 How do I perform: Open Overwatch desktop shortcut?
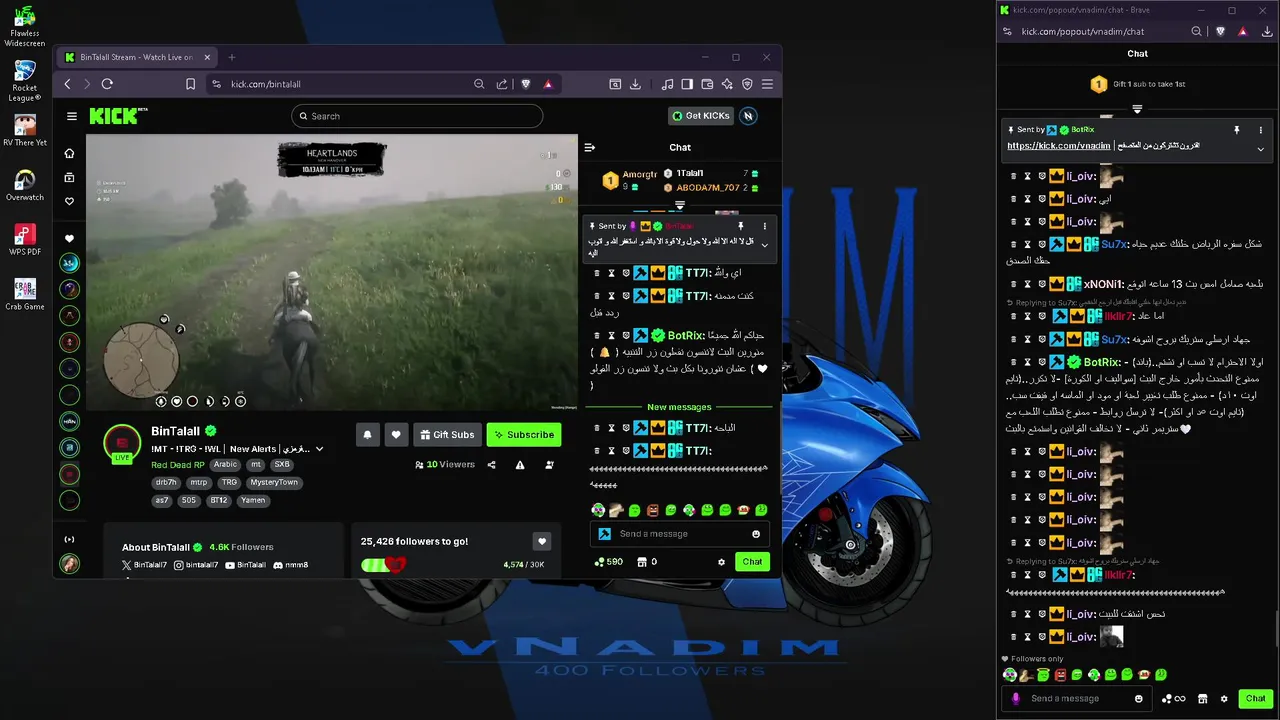tap(24, 186)
